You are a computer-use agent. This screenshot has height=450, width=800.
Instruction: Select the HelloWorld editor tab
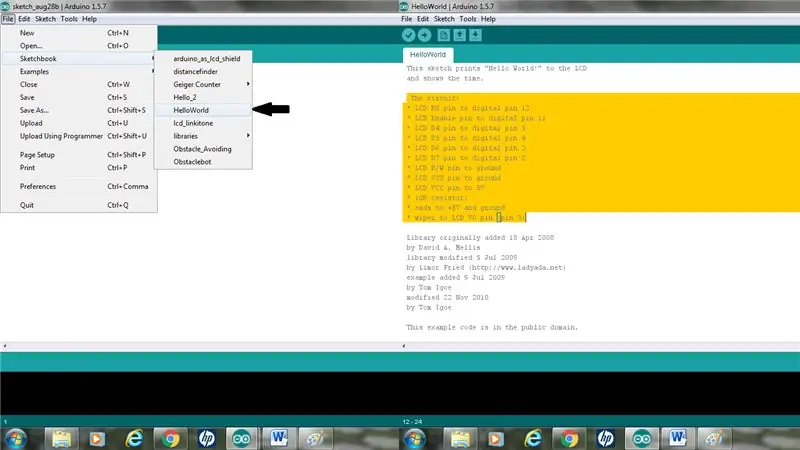[428, 55]
